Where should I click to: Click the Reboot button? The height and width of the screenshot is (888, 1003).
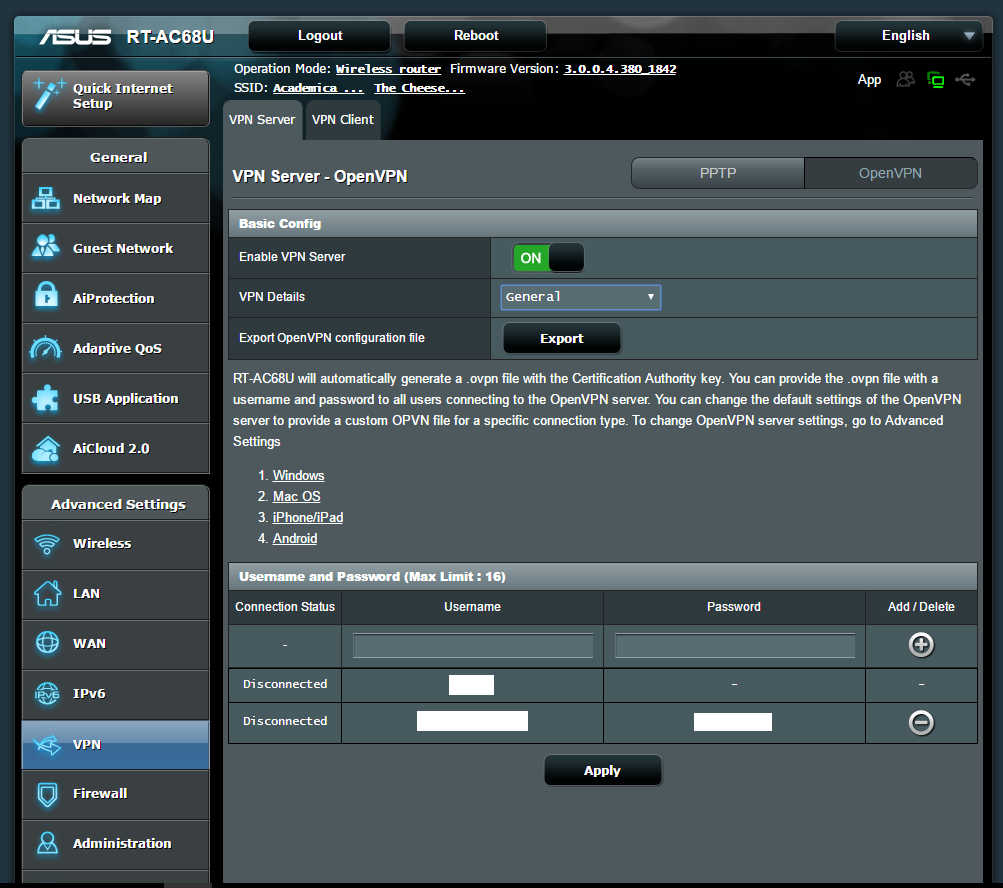pos(475,36)
